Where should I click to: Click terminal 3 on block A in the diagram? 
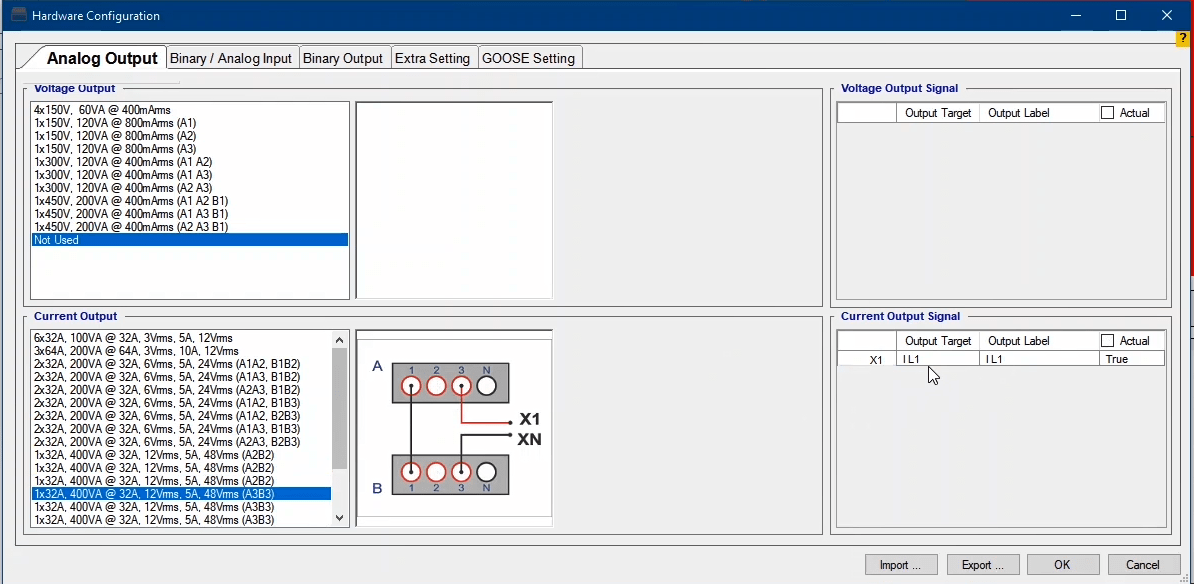point(461,385)
